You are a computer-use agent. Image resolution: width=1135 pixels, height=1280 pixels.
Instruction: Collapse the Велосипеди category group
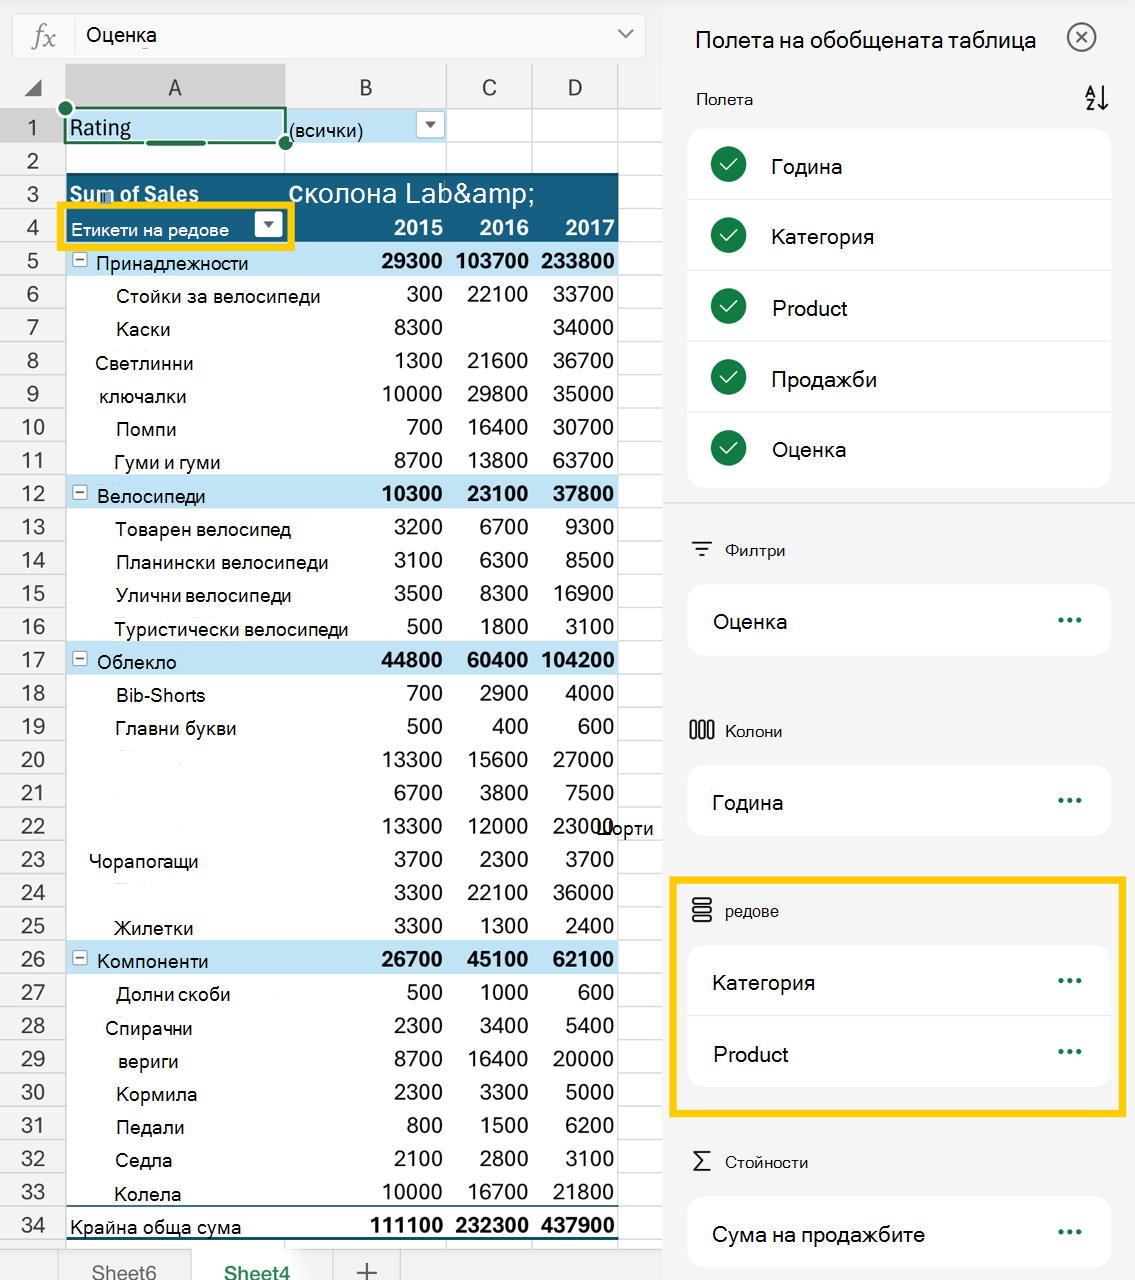pyautogui.click(x=80, y=493)
